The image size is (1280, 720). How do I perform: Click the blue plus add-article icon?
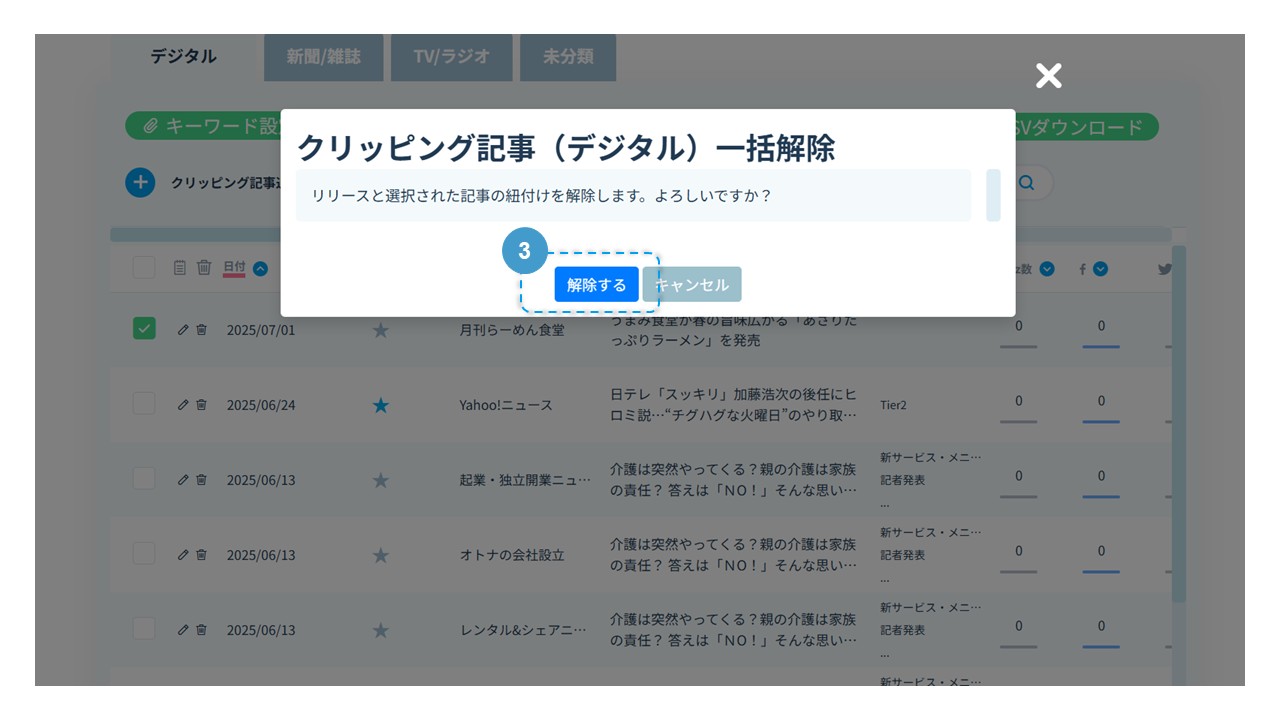[x=140, y=183]
